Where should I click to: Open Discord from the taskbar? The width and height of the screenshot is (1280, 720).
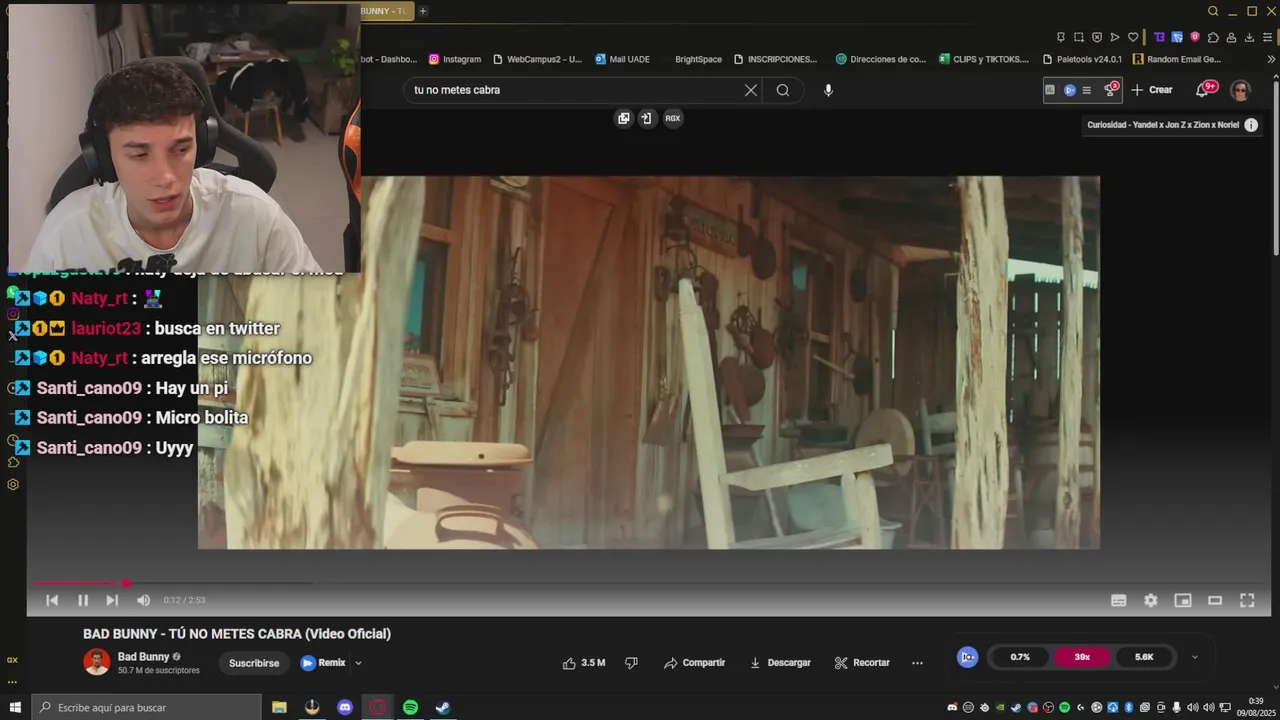(x=345, y=707)
